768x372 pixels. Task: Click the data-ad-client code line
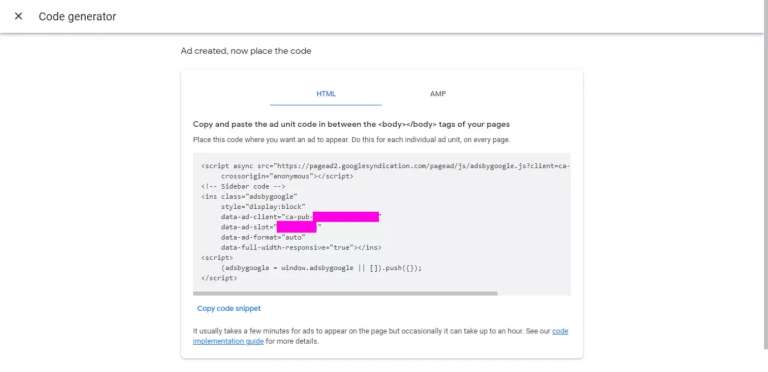(x=301, y=217)
